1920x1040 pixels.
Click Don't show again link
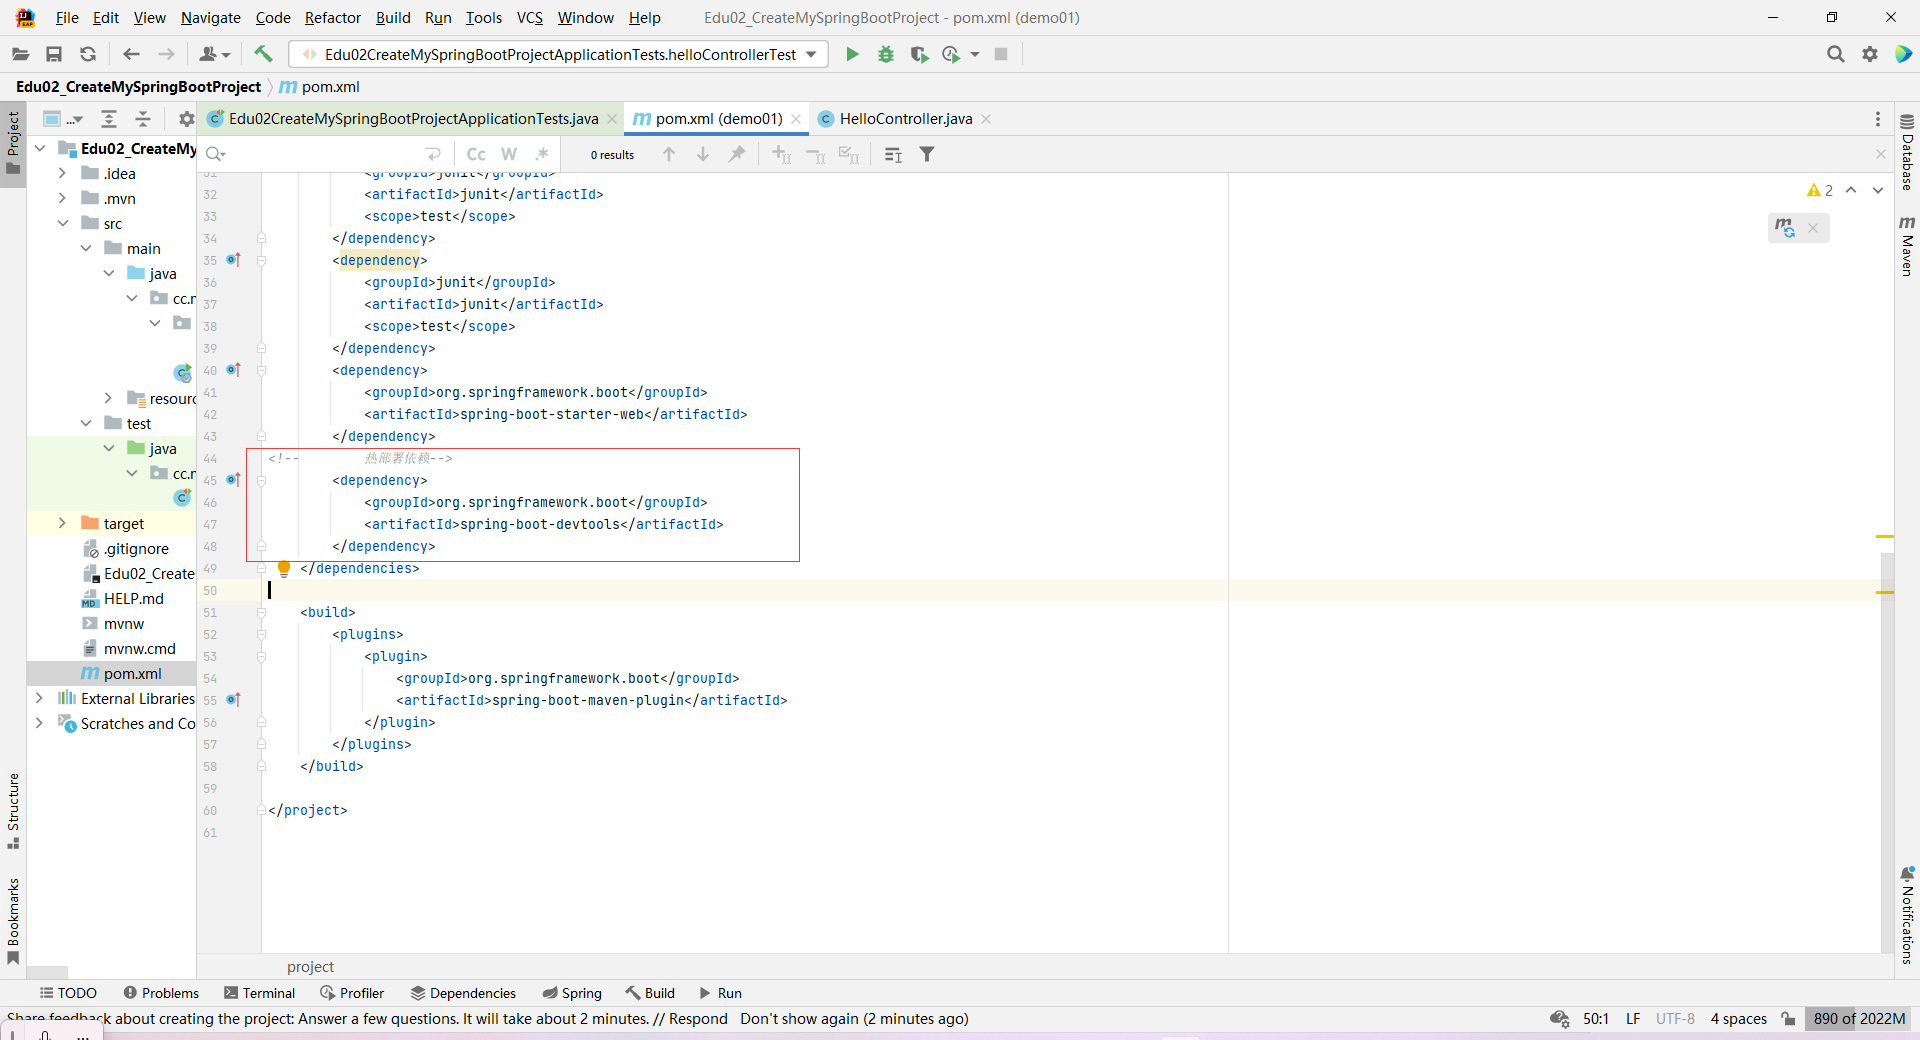click(799, 1019)
